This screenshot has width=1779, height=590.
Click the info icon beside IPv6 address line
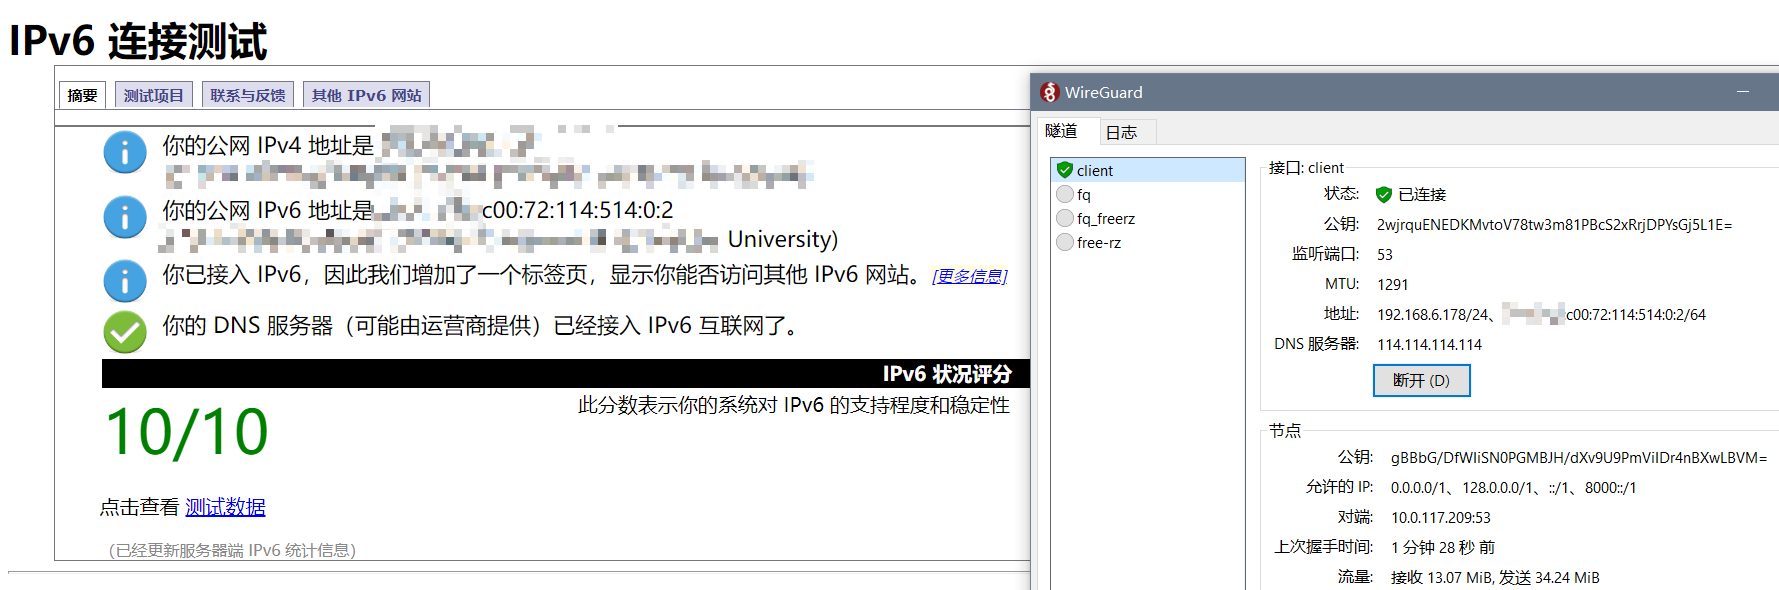click(x=125, y=217)
